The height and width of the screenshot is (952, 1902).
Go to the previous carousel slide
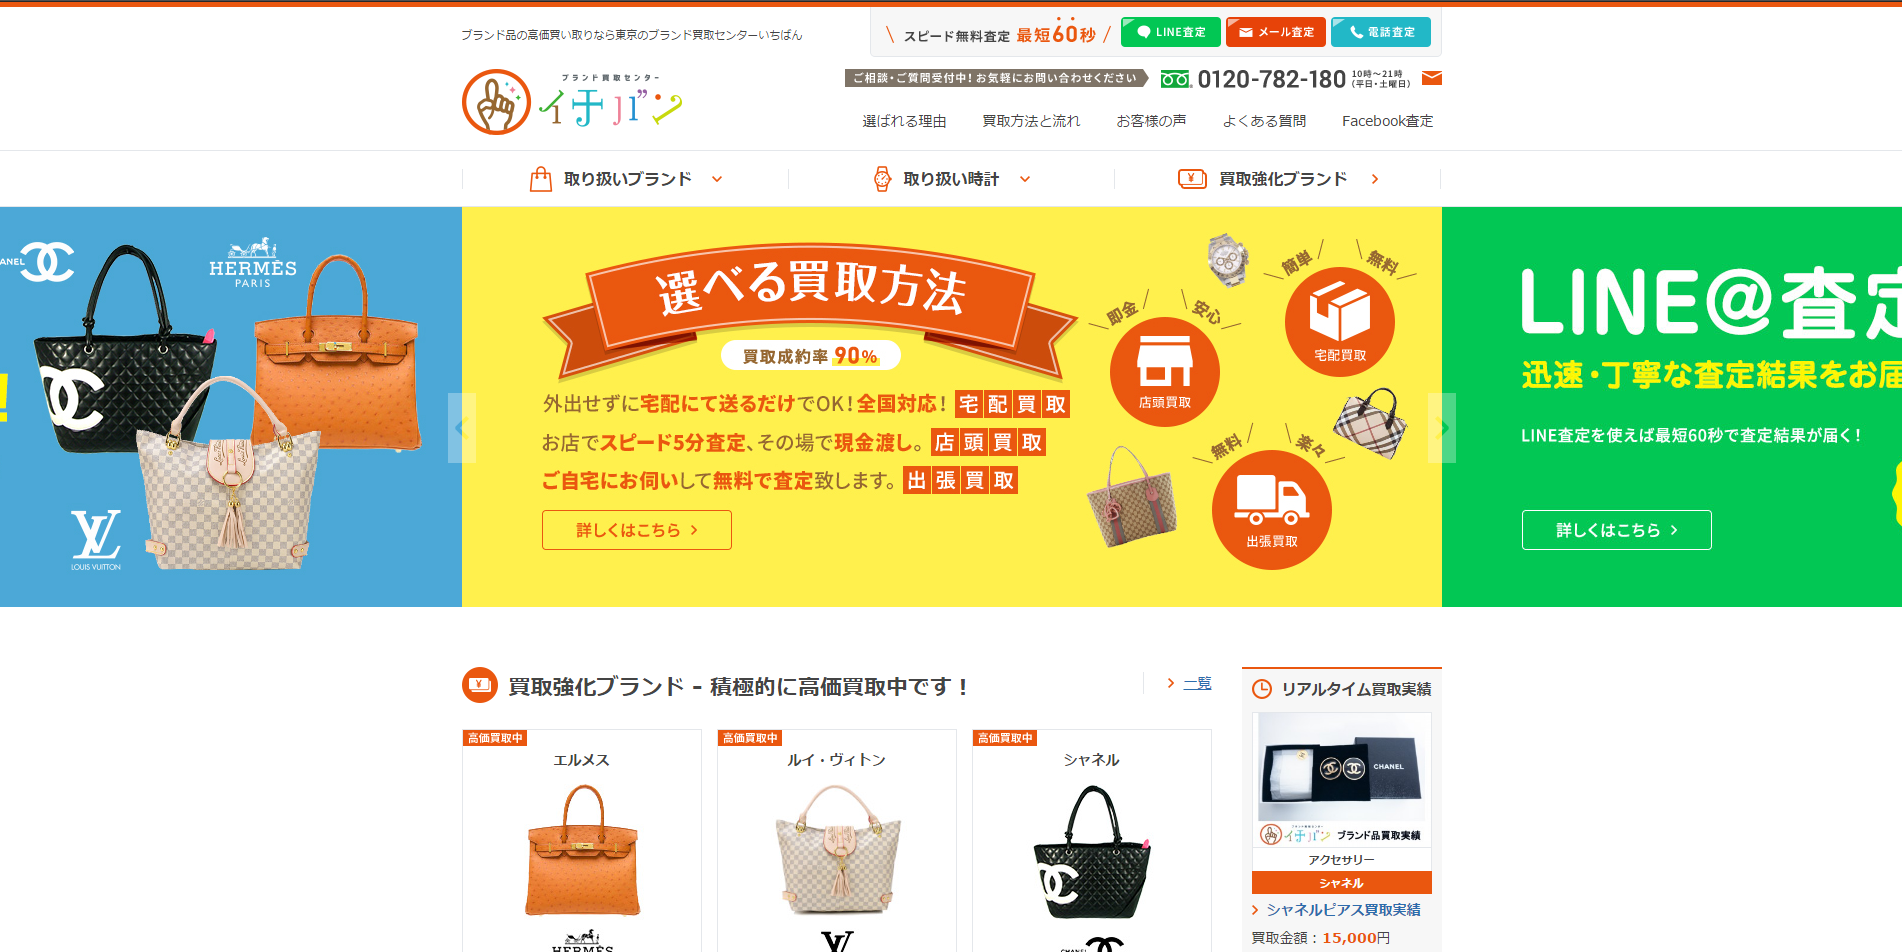pyautogui.click(x=461, y=428)
